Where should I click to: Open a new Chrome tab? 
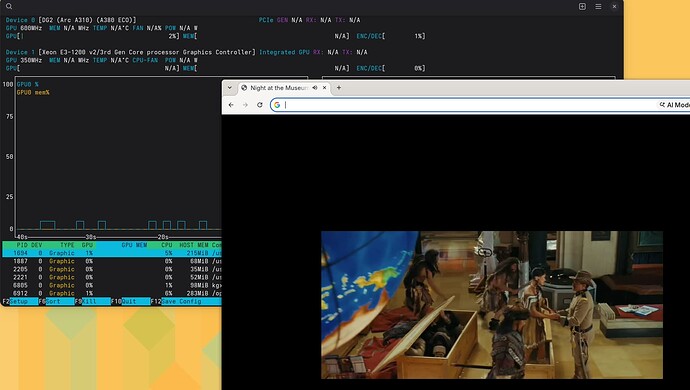[339, 88]
